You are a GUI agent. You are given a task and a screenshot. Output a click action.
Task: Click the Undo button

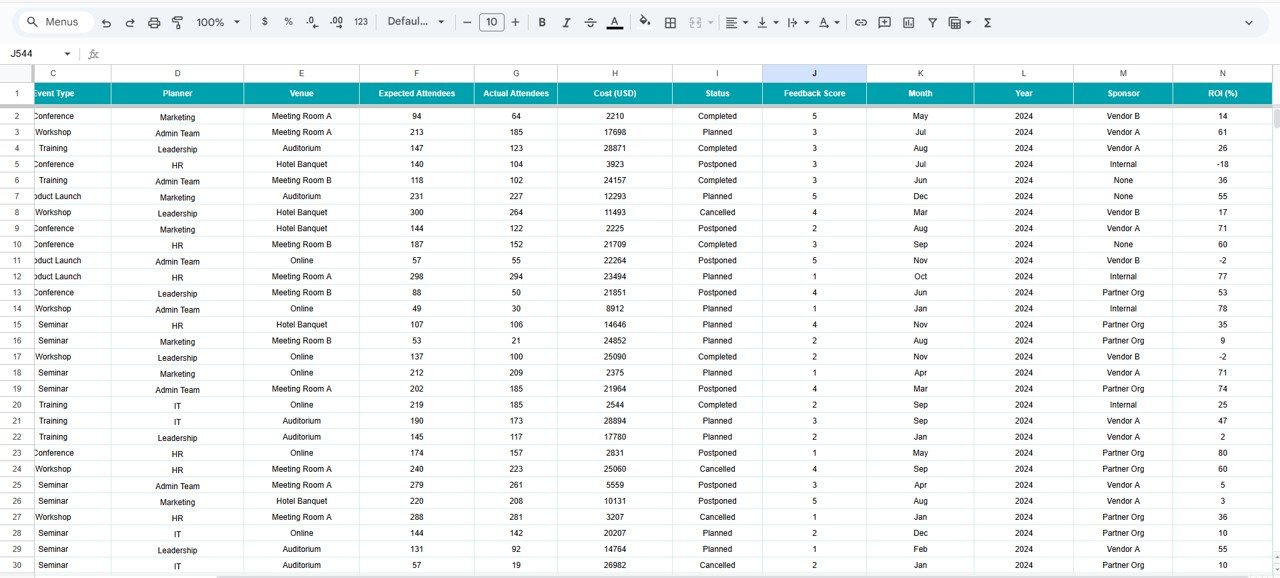click(x=105, y=22)
